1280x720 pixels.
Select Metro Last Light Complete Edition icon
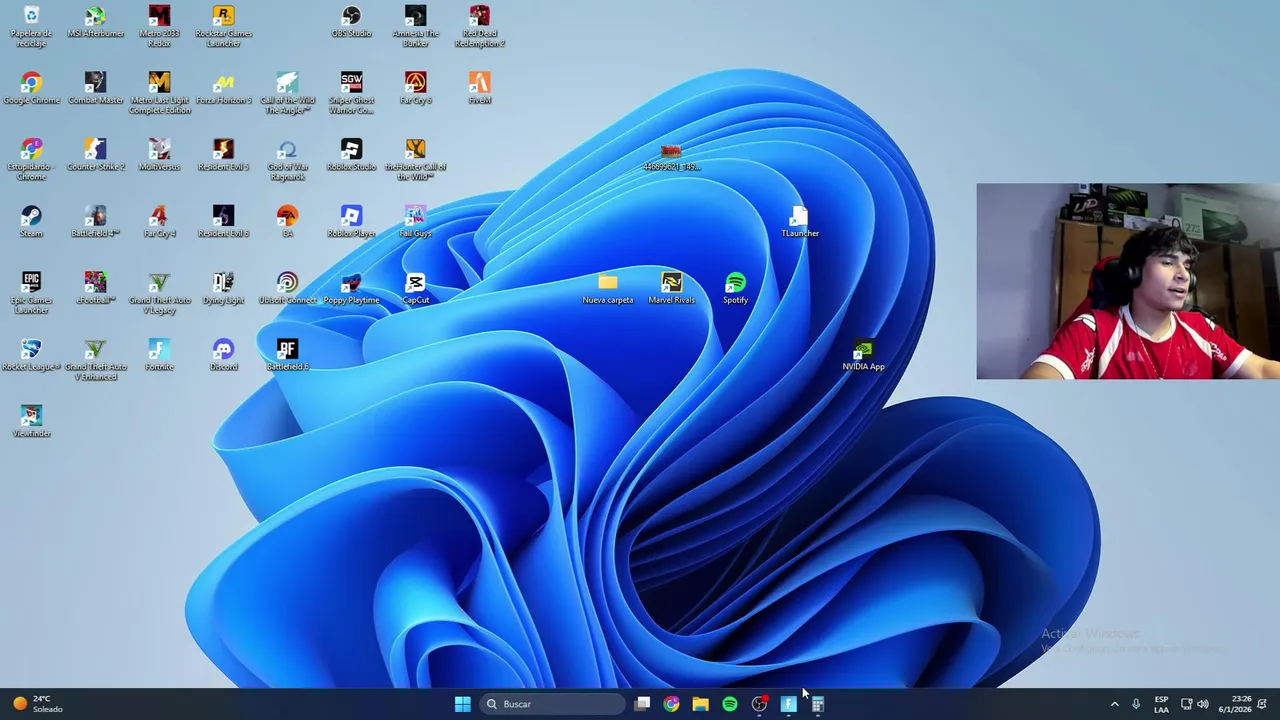coord(159,93)
